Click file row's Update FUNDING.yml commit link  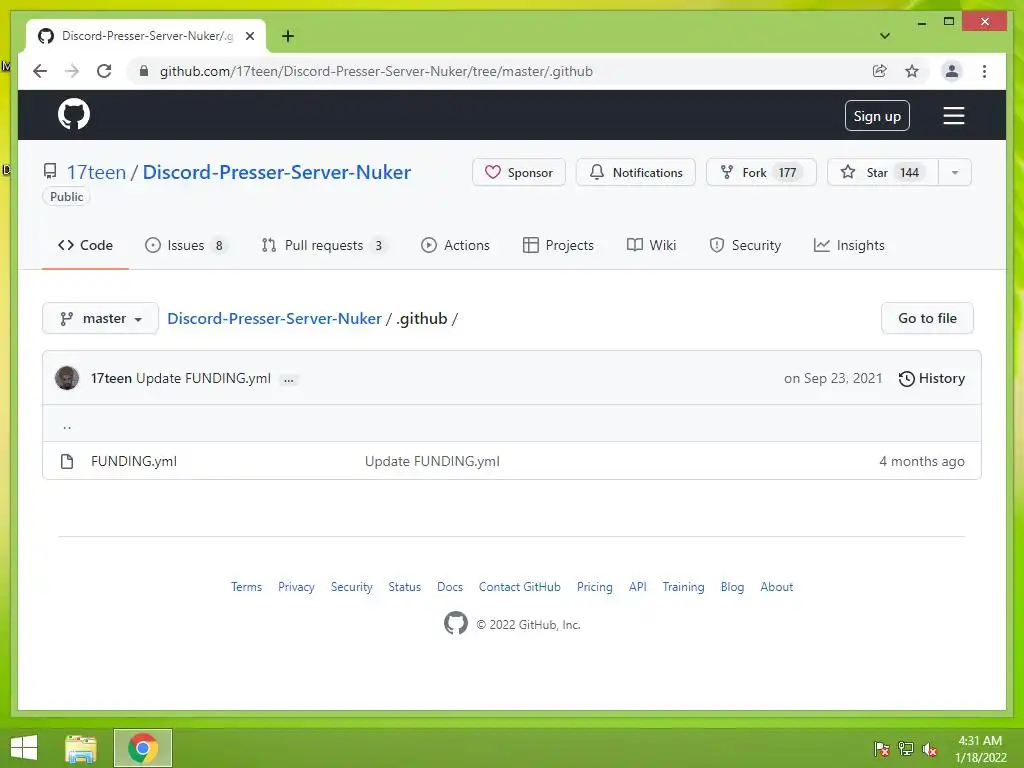pos(432,461)
